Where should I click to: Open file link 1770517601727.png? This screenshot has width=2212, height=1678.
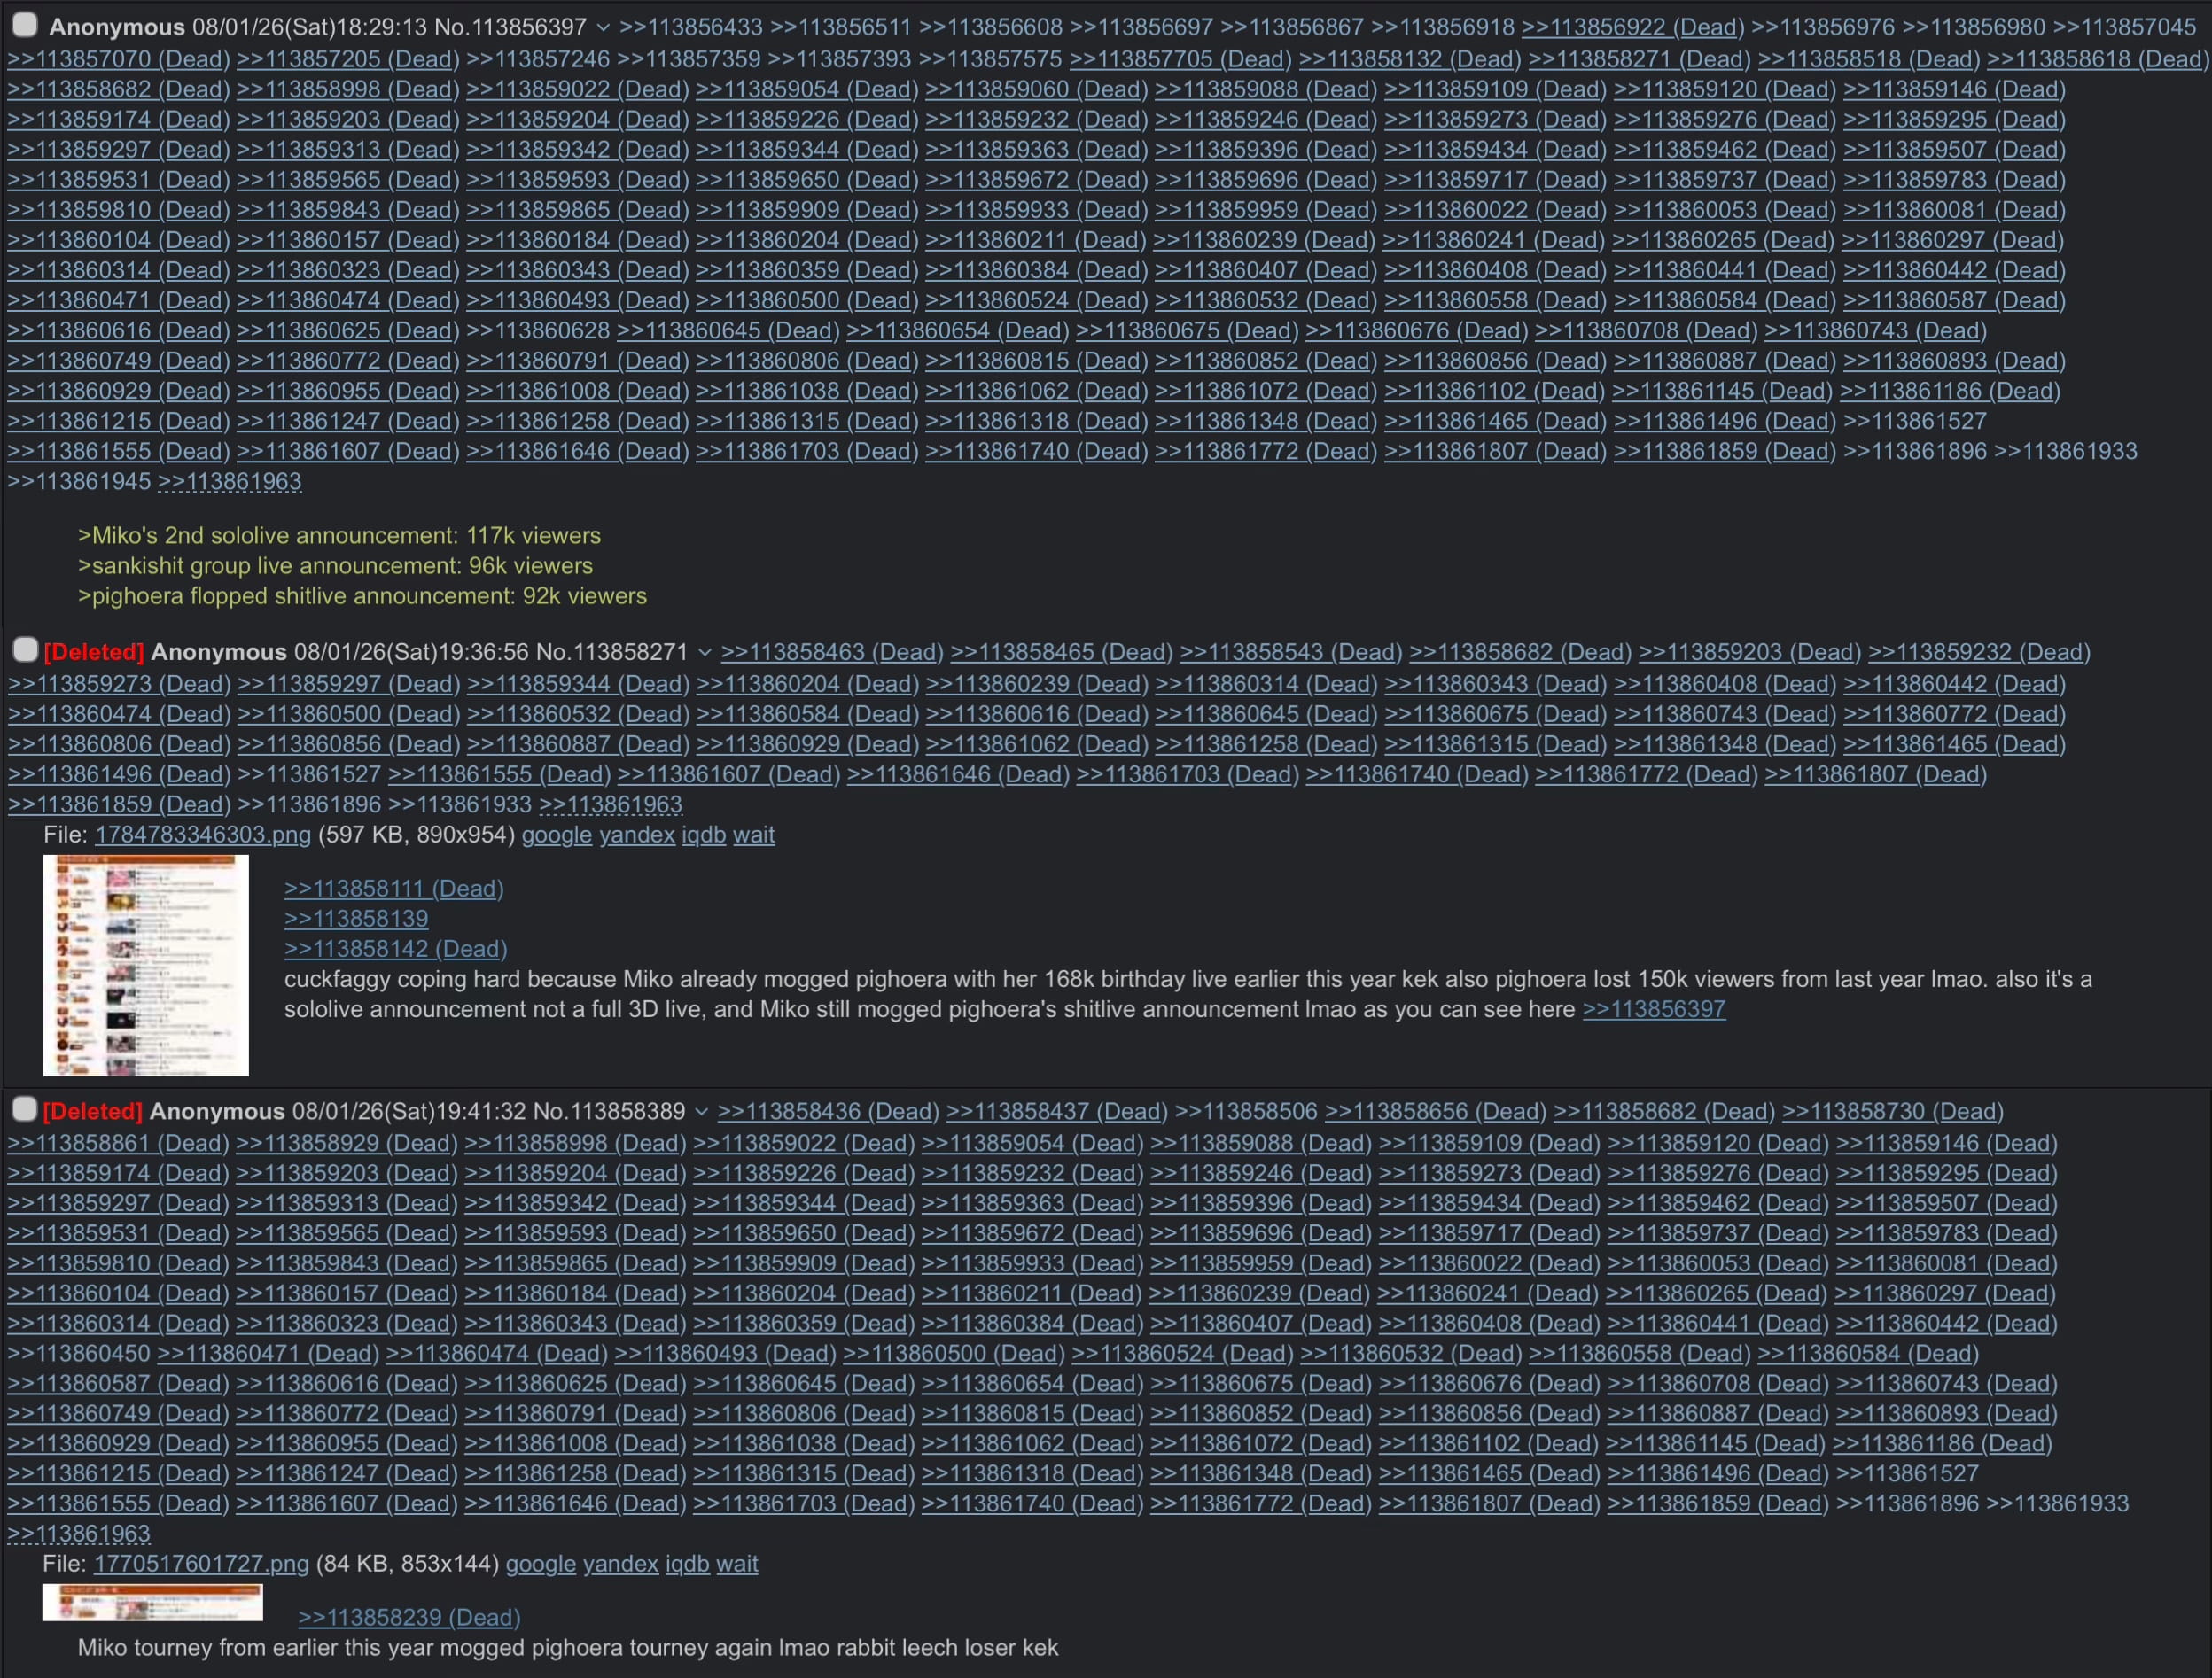201,1564
